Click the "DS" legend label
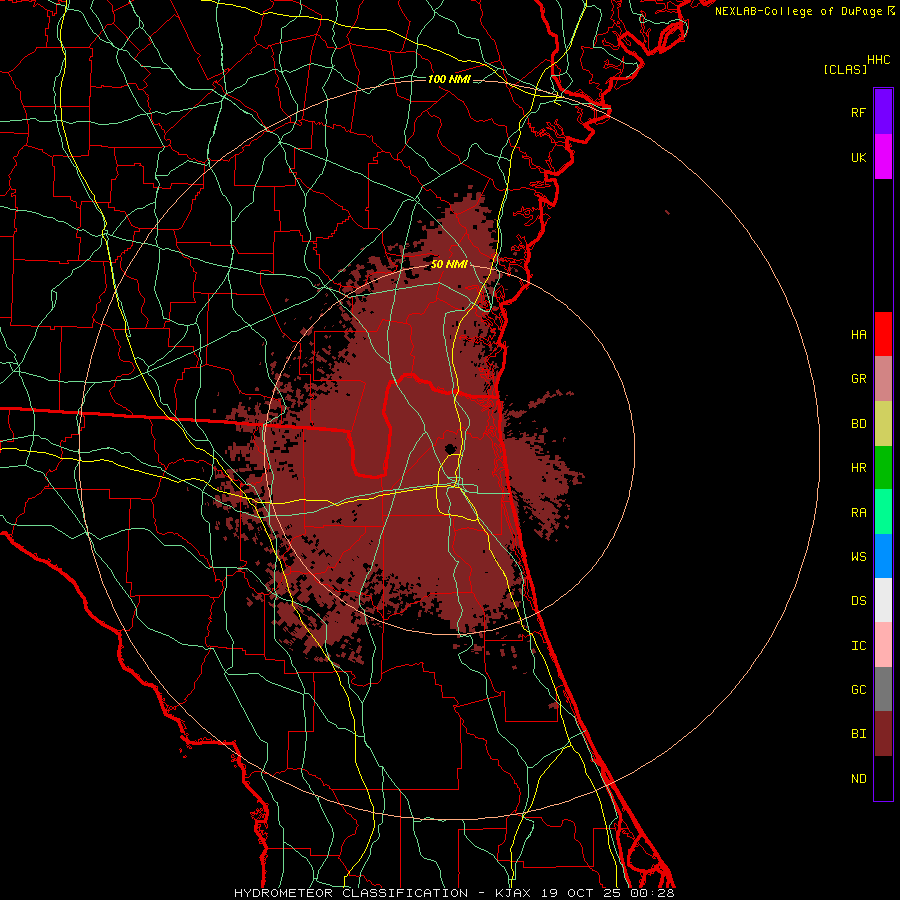The height and width of the screenshot is (900, 900). [x=858, y=601]
